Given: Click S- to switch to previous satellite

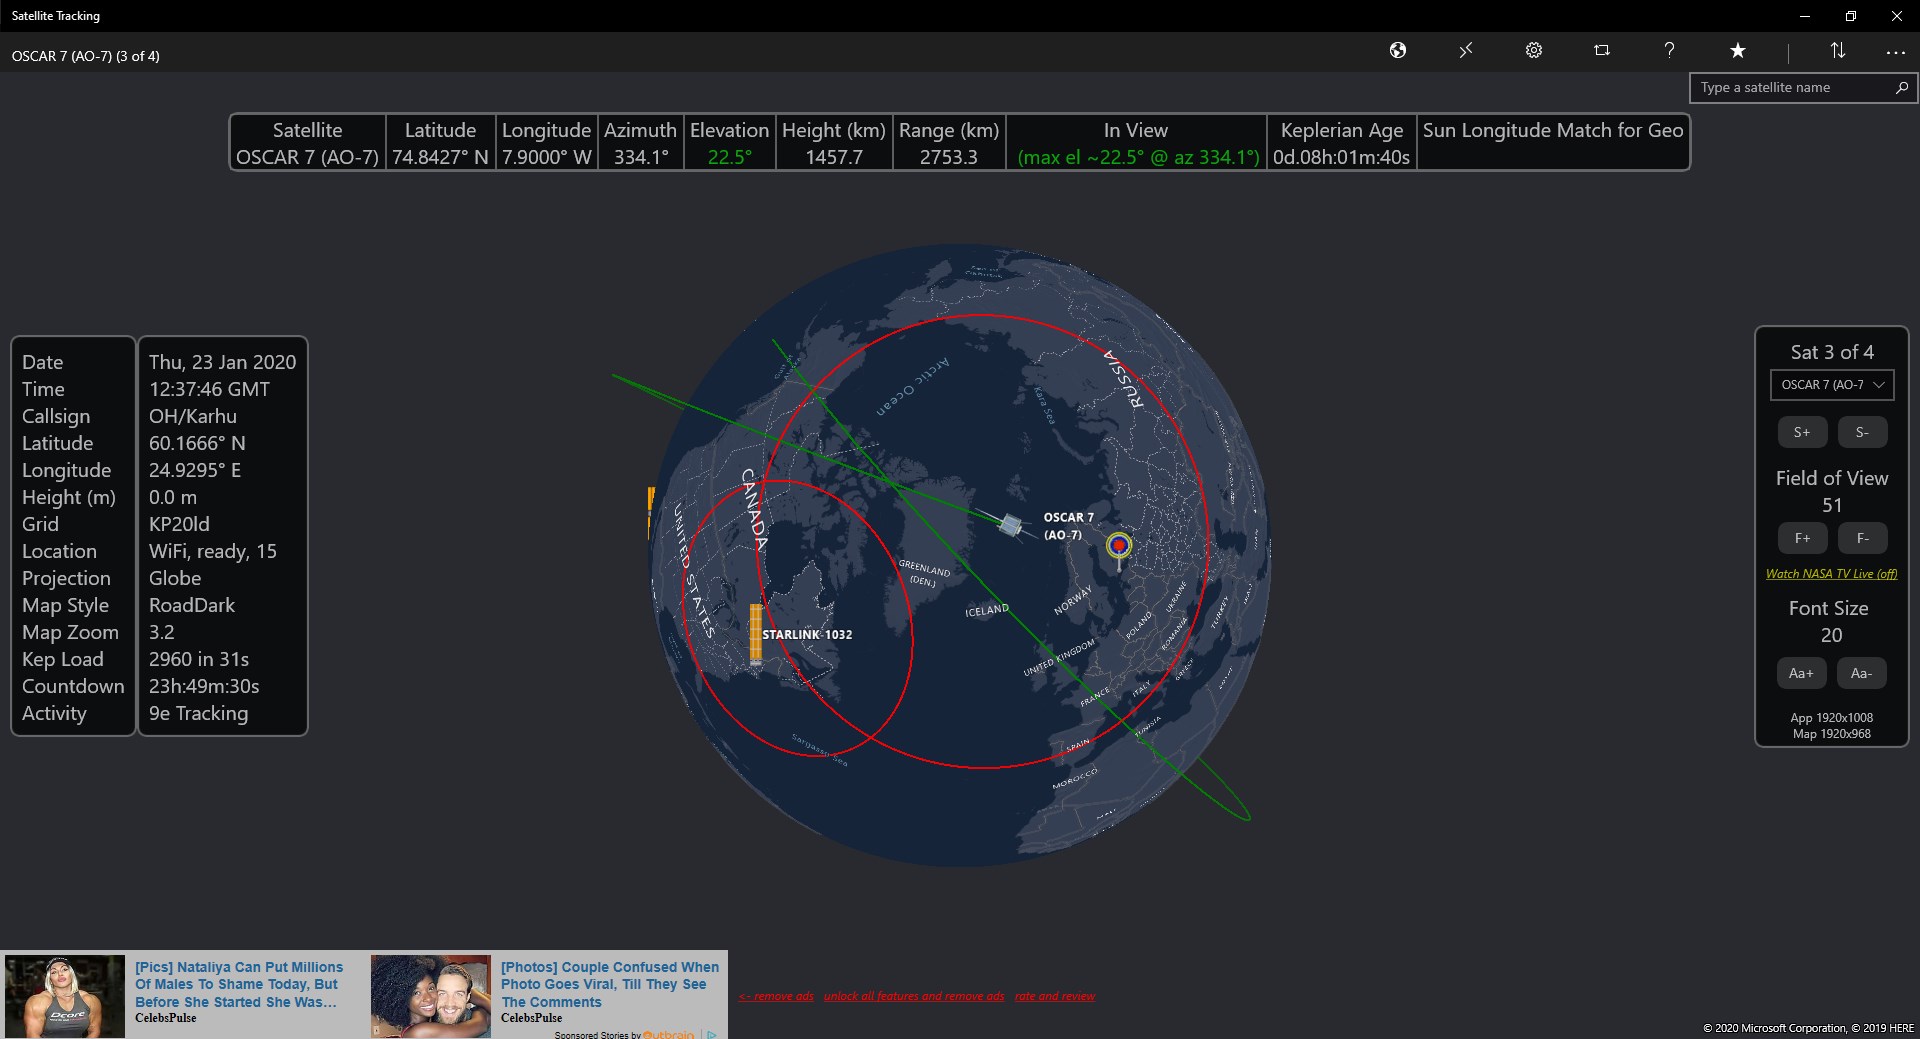Looking at the screenshot, I should tap(1862, 432).
